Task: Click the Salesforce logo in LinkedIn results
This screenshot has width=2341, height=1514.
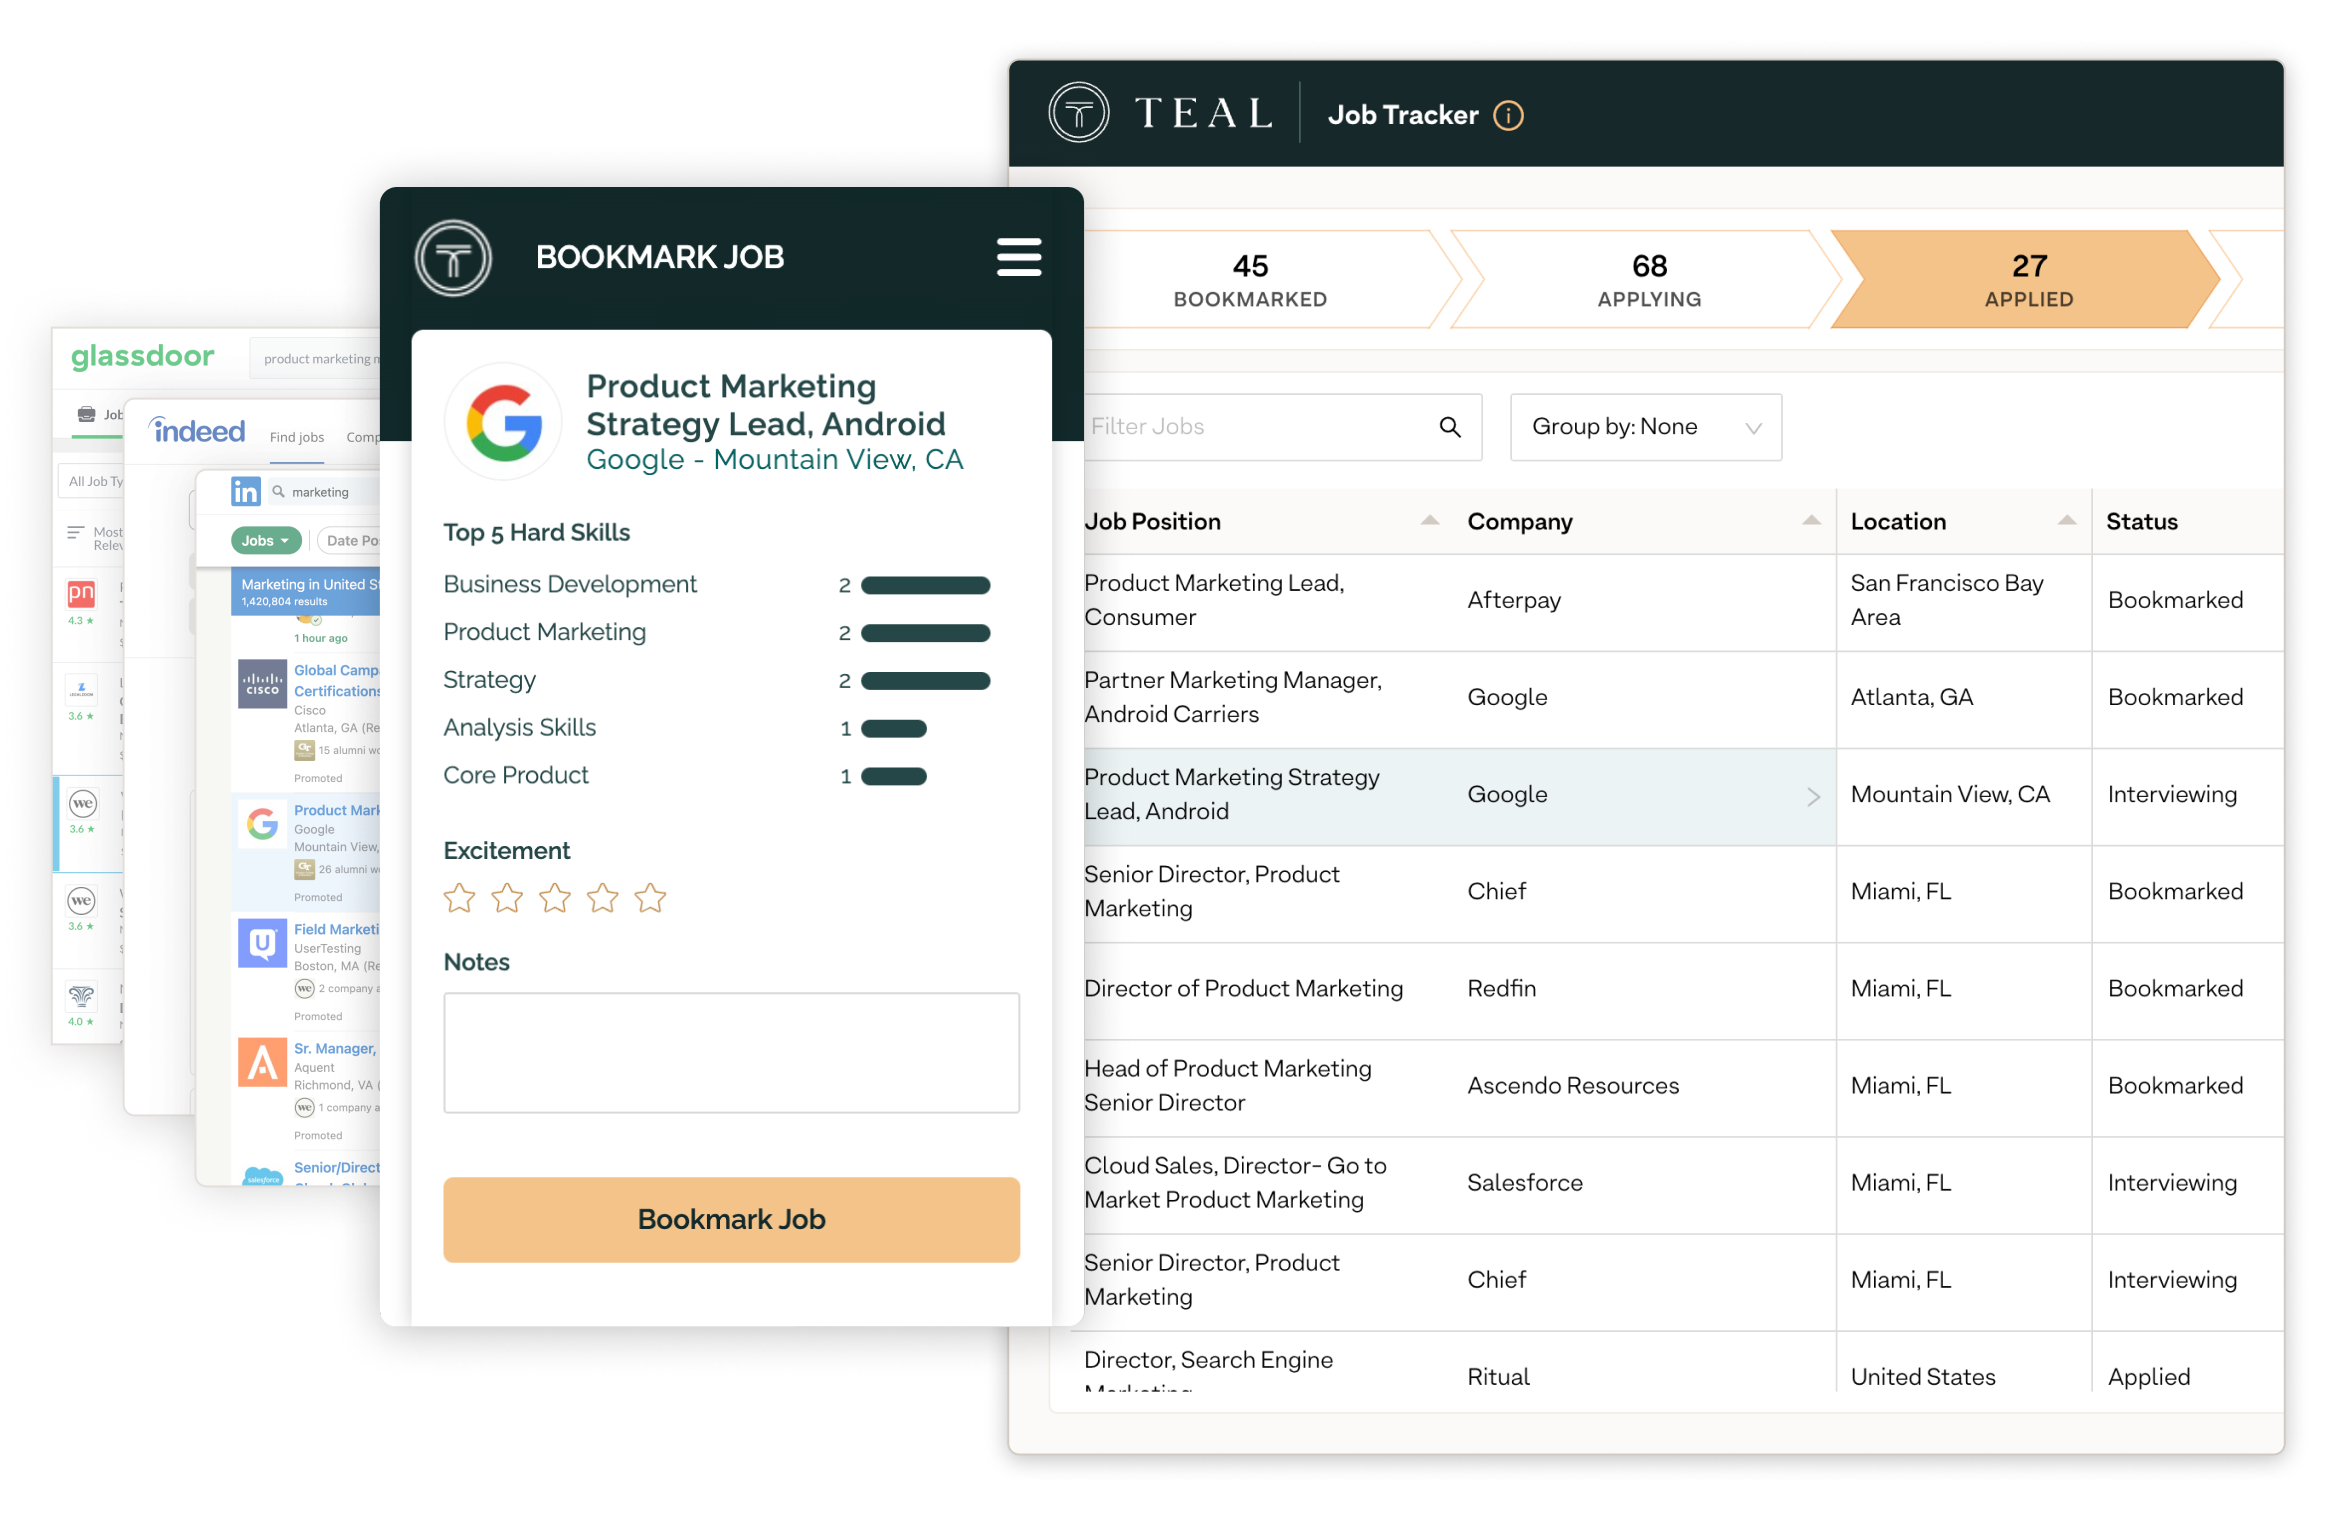Action: point(263,1176)
